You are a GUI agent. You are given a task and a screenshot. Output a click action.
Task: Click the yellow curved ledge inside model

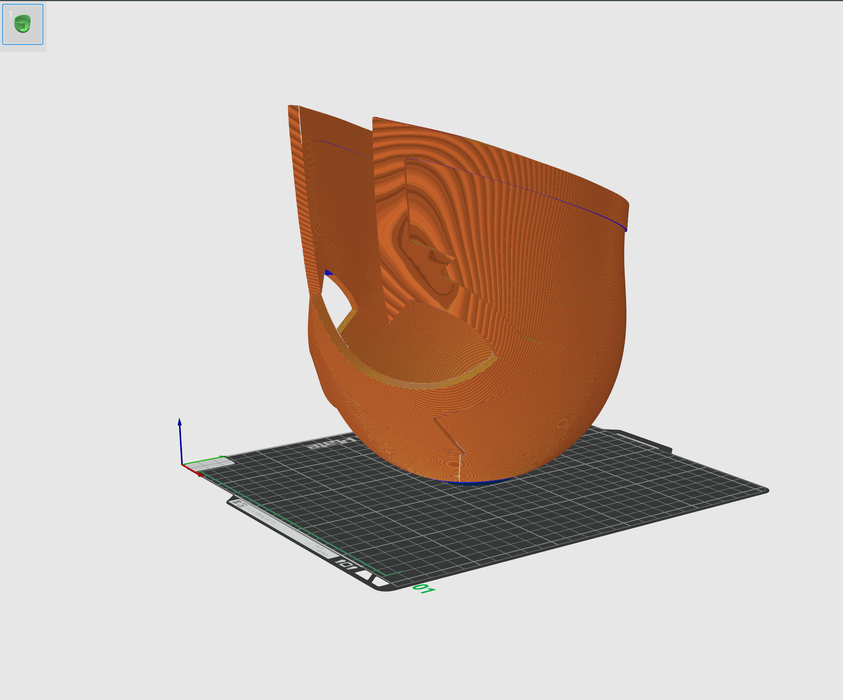pos(440,377)
